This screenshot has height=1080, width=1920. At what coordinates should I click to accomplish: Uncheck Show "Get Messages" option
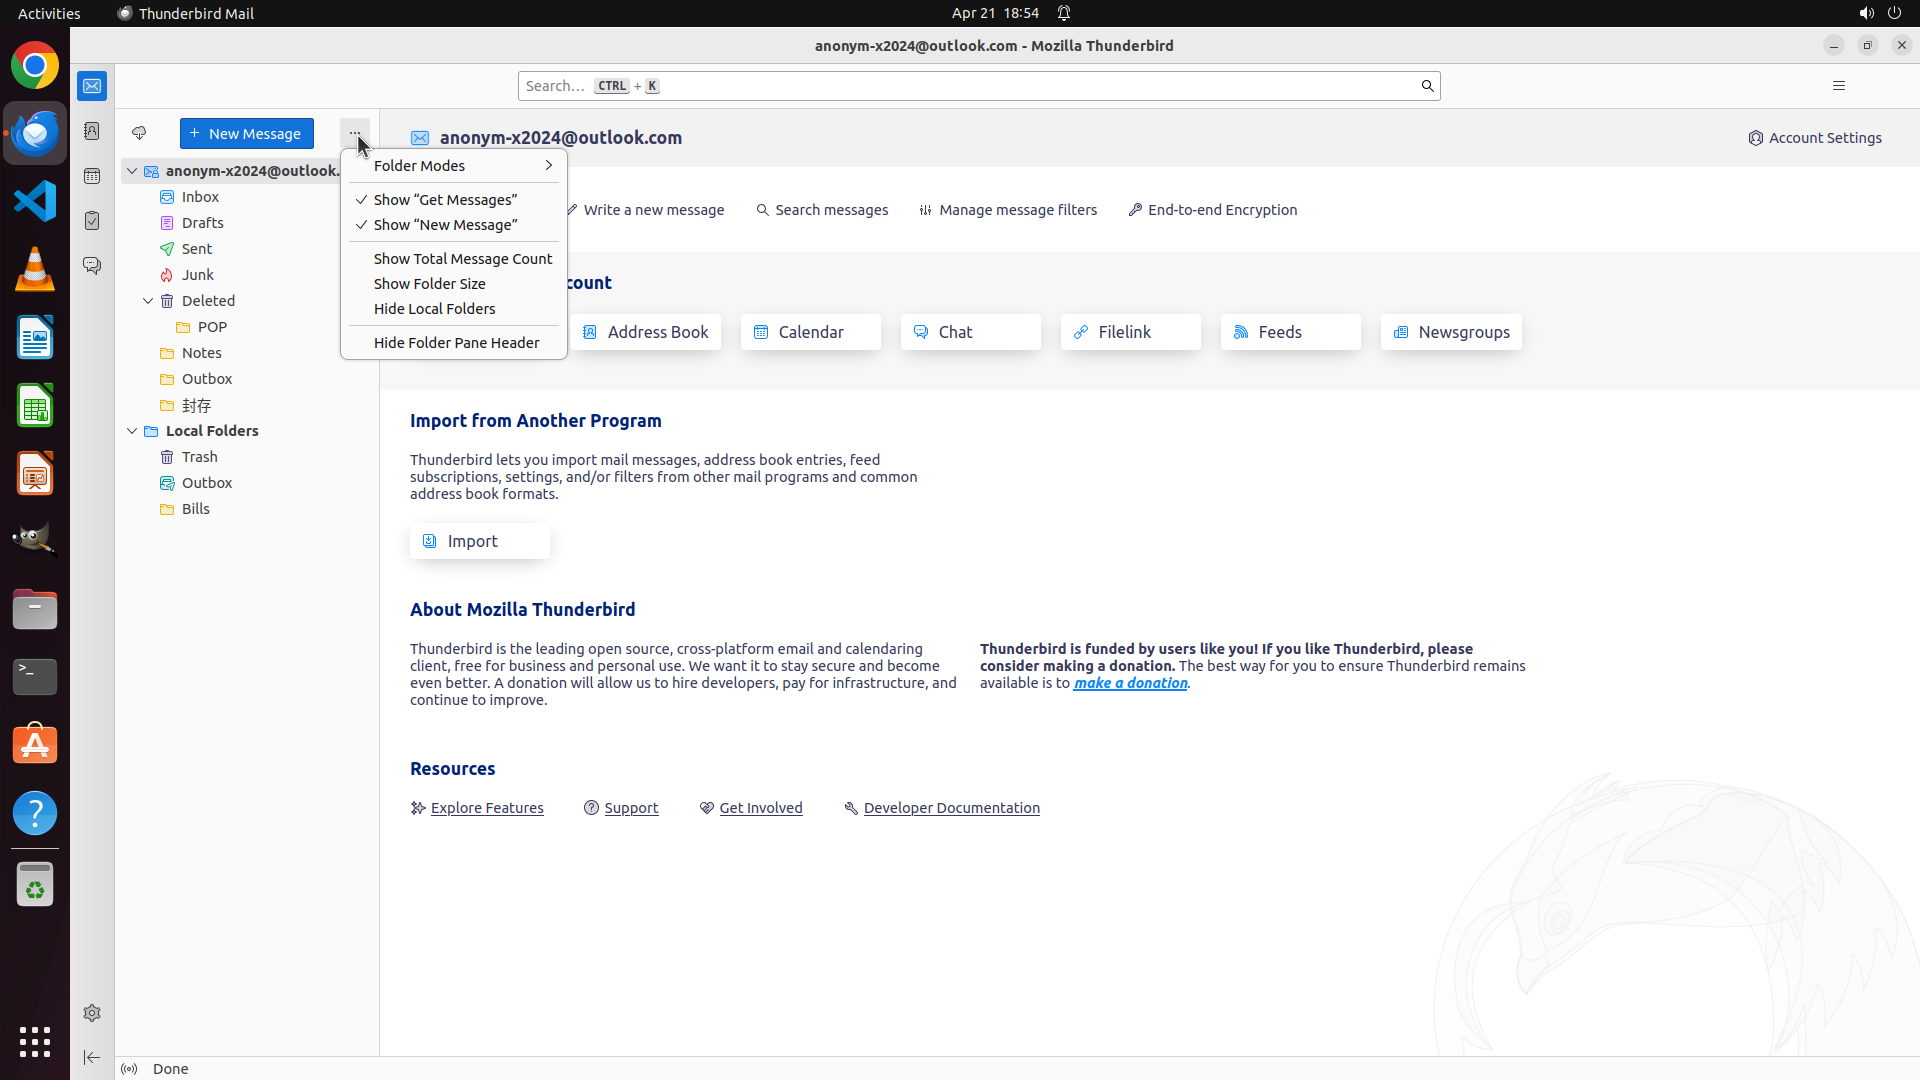(445, 200)
